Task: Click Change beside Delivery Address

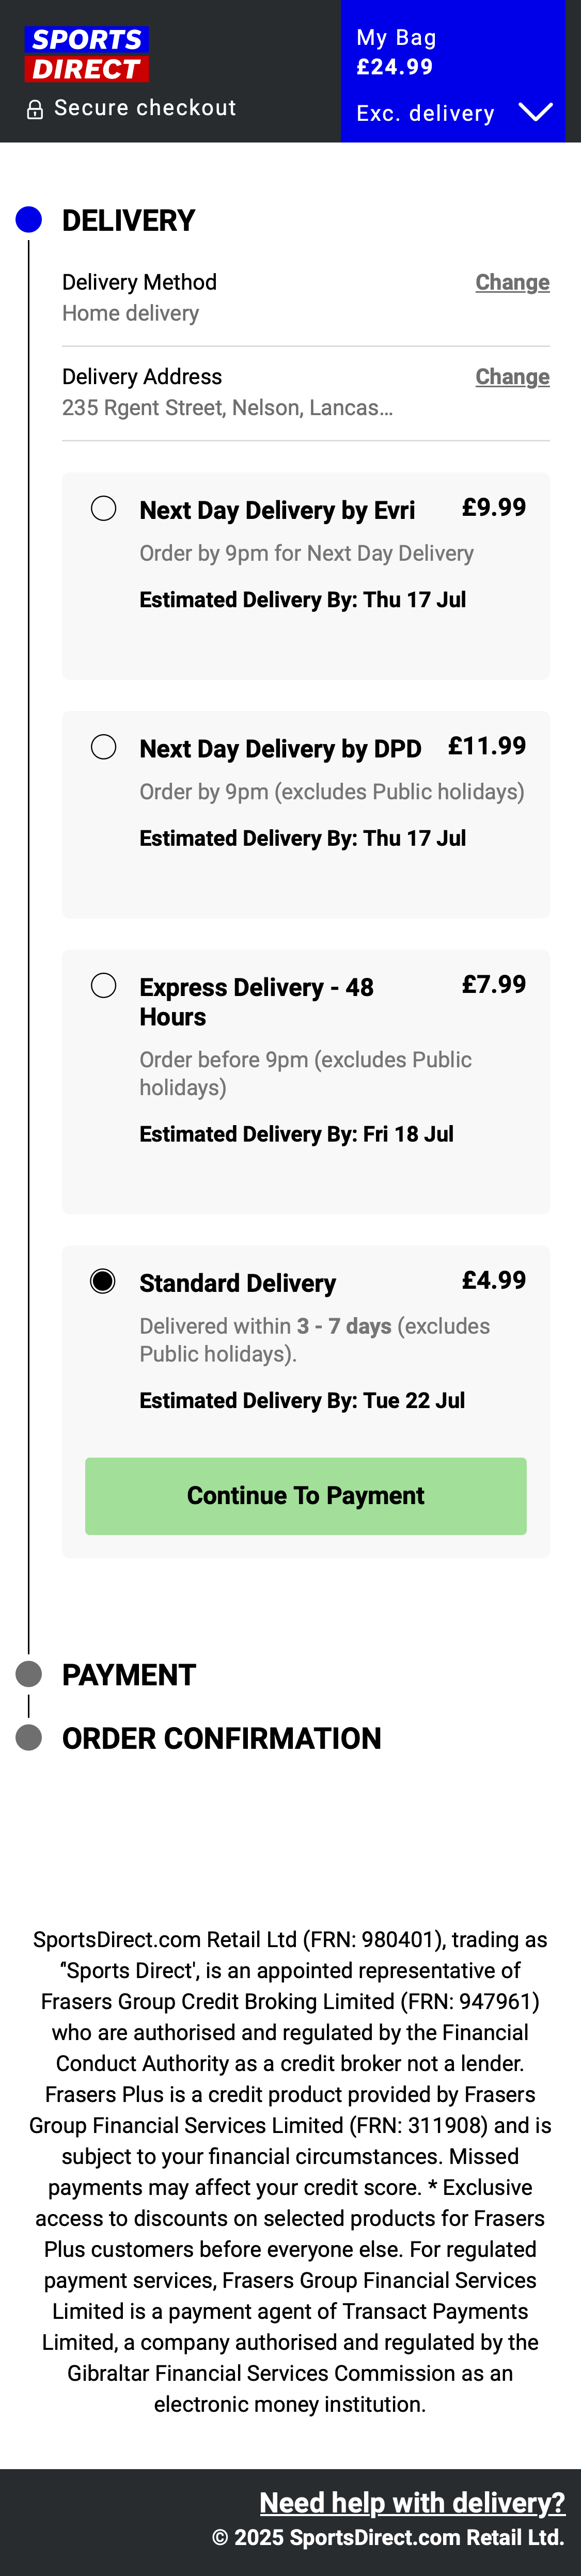Action: (x=513, y=377)
